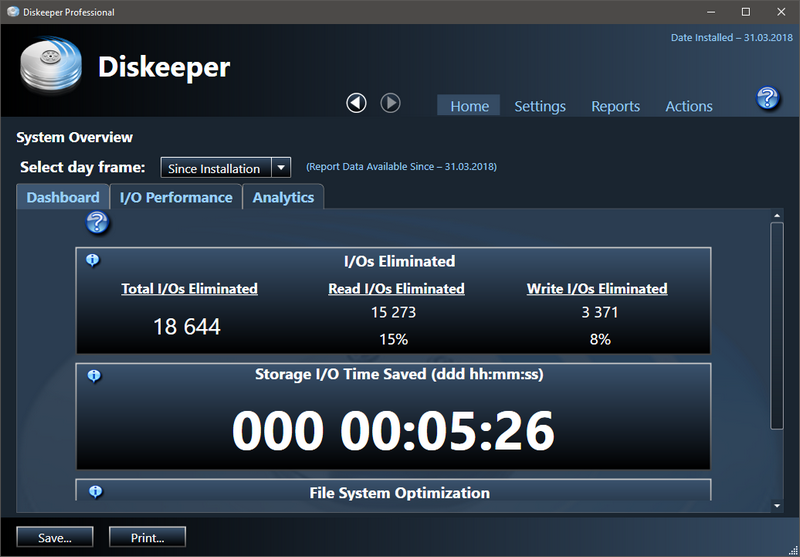Open the Actions menu
This screenshot has height=557, width=800.
click(689, 106)
